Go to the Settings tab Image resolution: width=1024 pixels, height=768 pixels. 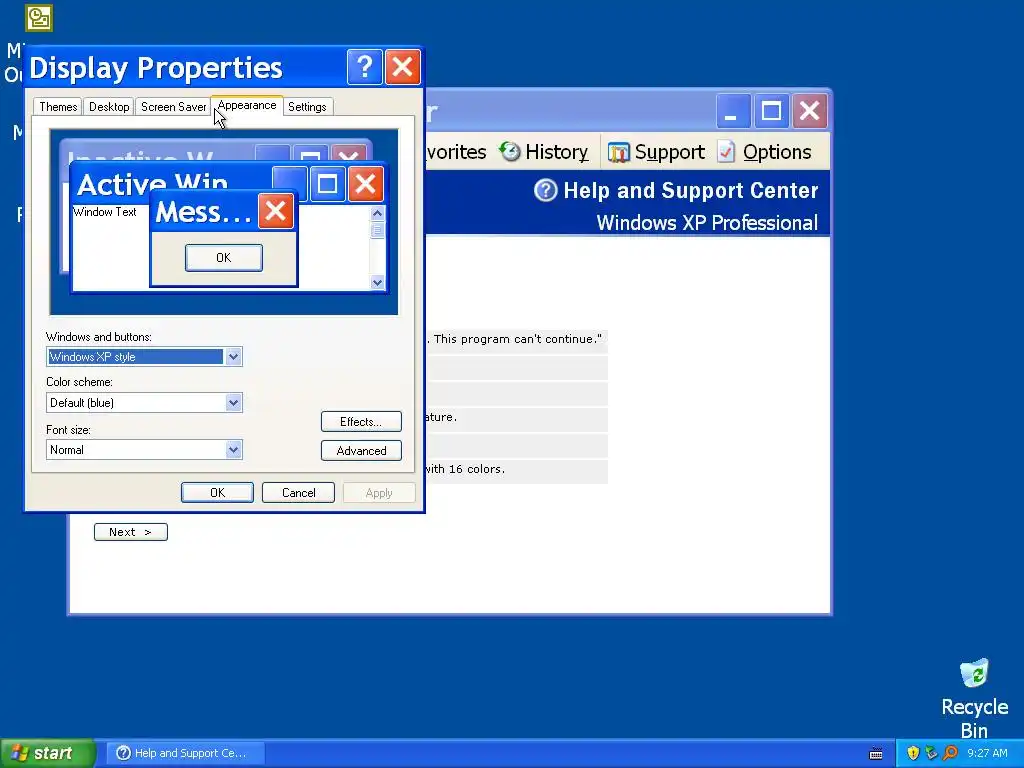pyautogui.click(x=307, y=106)
